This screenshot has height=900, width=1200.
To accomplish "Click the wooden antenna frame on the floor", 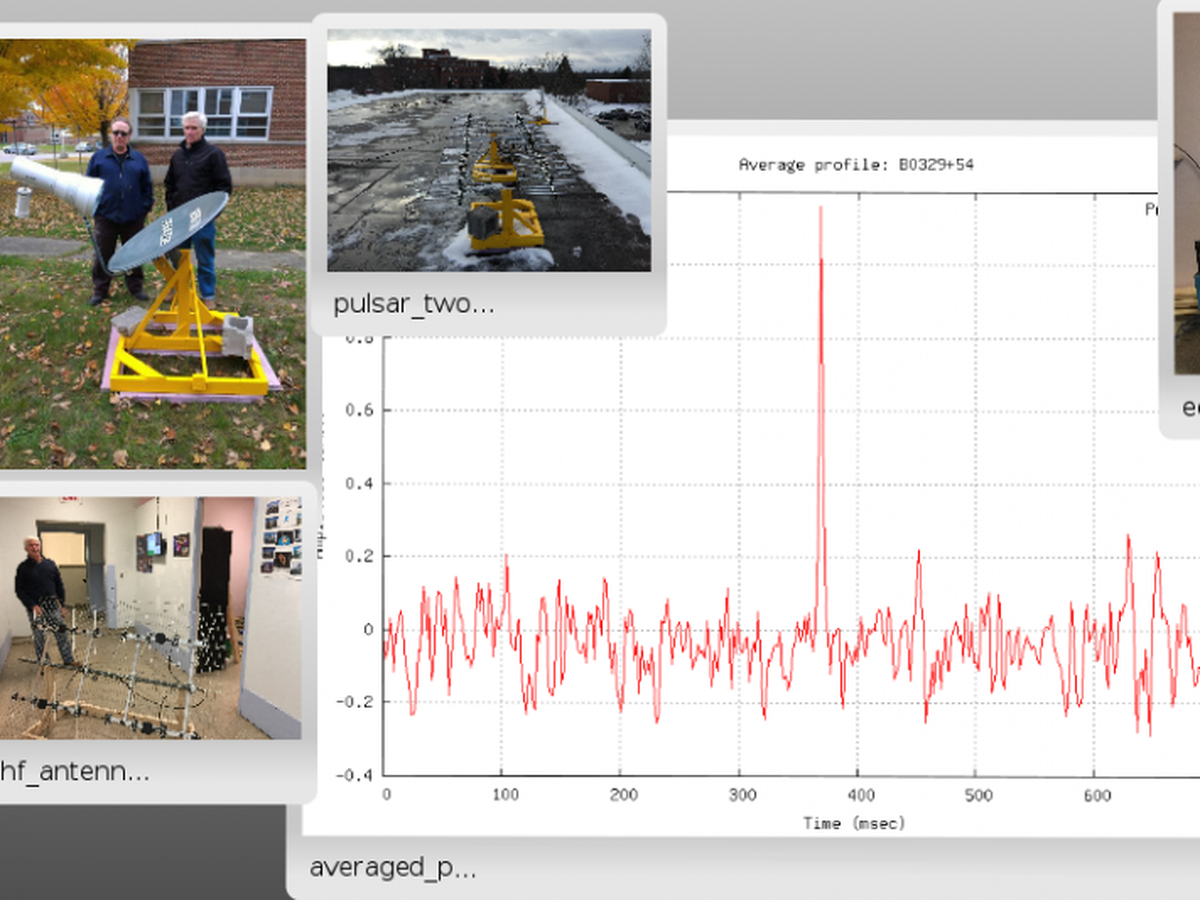I will (x=110, y=680).
